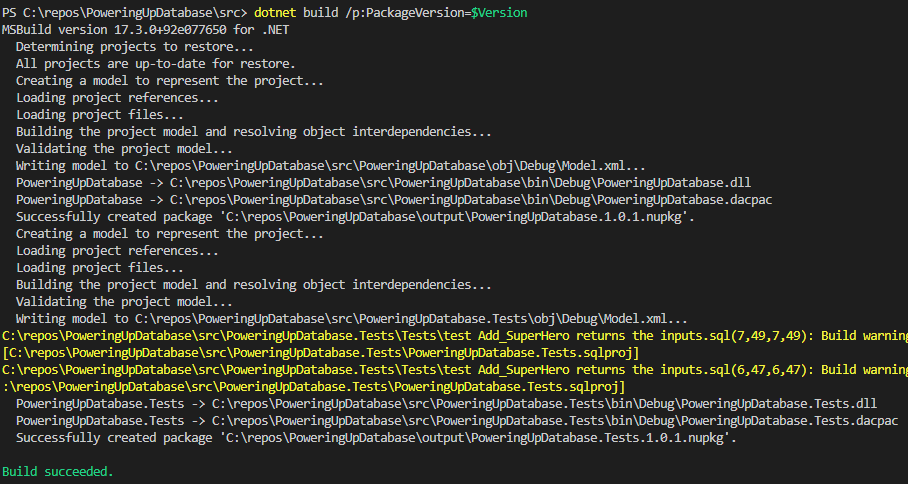Click the 'Writing model to' line for PoweringUpDatabase\obj\Debug\Model.xml

(331, 166)
